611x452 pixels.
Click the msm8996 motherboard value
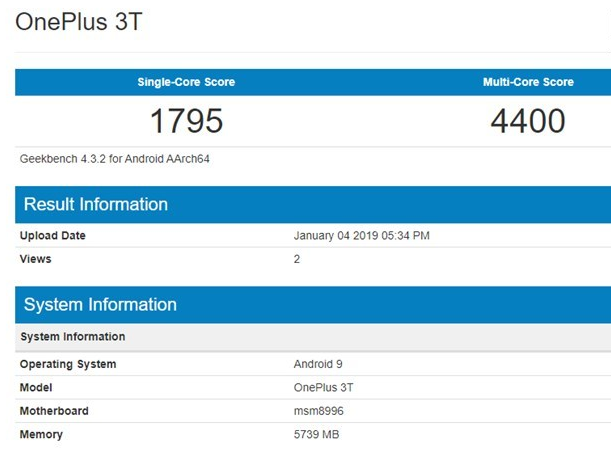319,411
